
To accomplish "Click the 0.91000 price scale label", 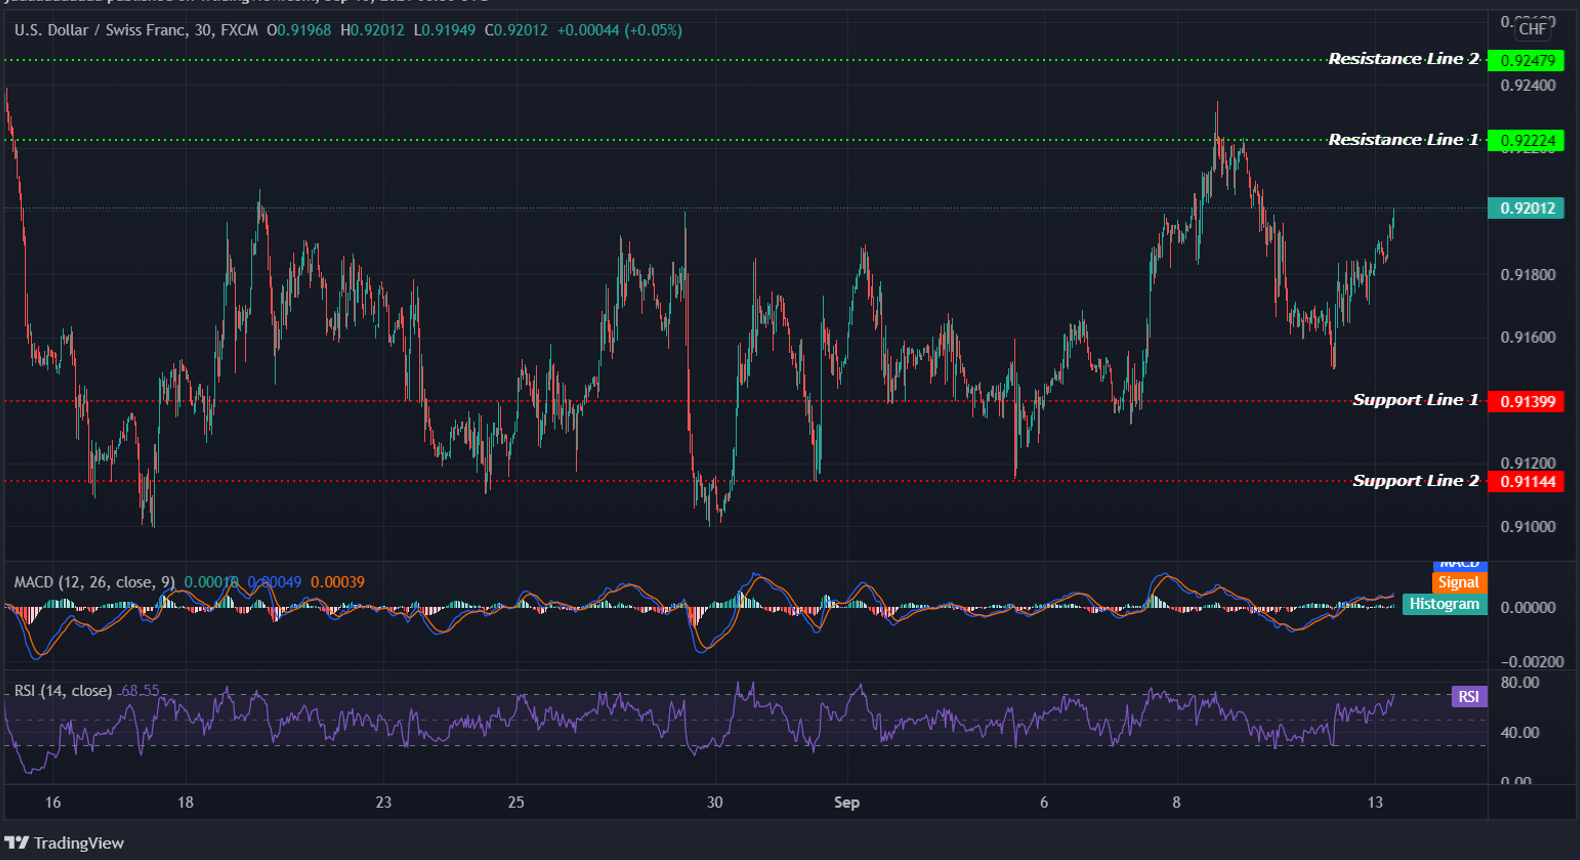I will 1528,527.
